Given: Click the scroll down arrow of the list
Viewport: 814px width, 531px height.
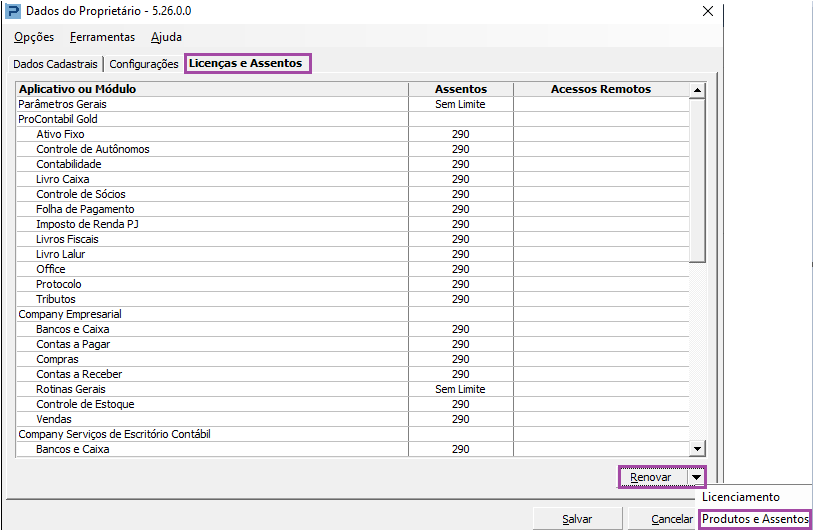Looking at the screenshot, I should click(x=697, y=448).
